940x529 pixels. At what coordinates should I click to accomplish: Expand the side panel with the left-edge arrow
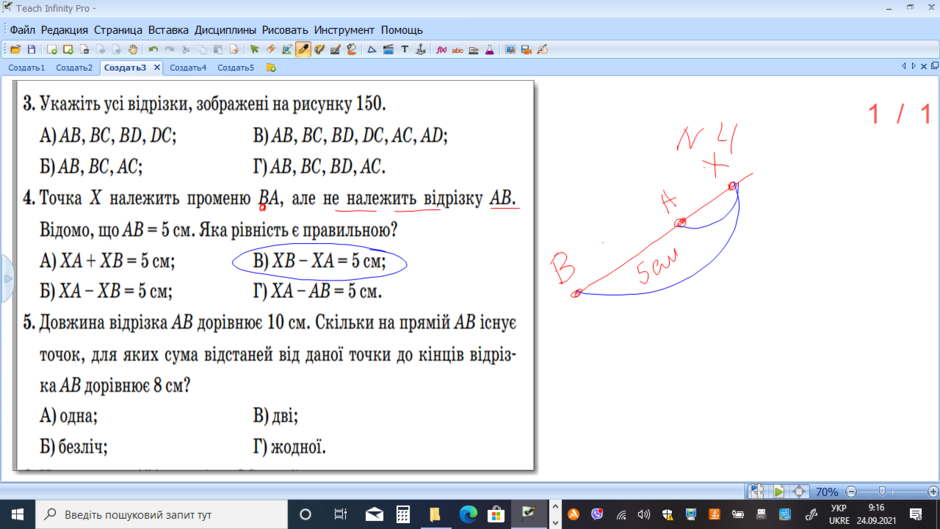point(7,279)
